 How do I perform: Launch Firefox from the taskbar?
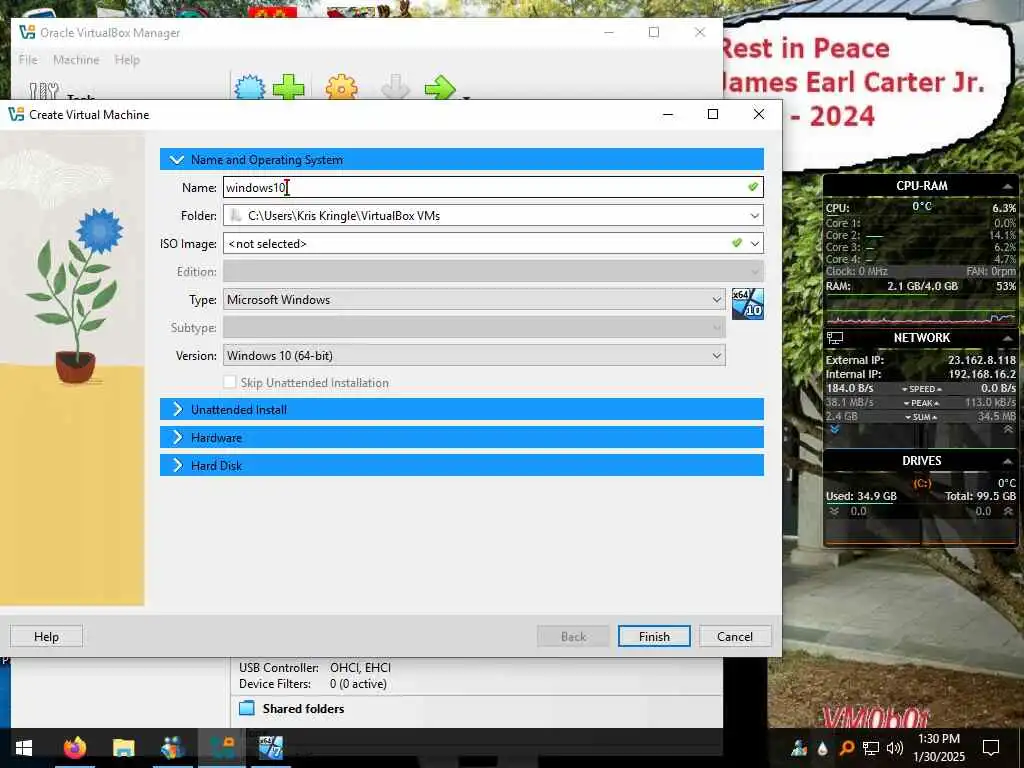coord(74,747)
